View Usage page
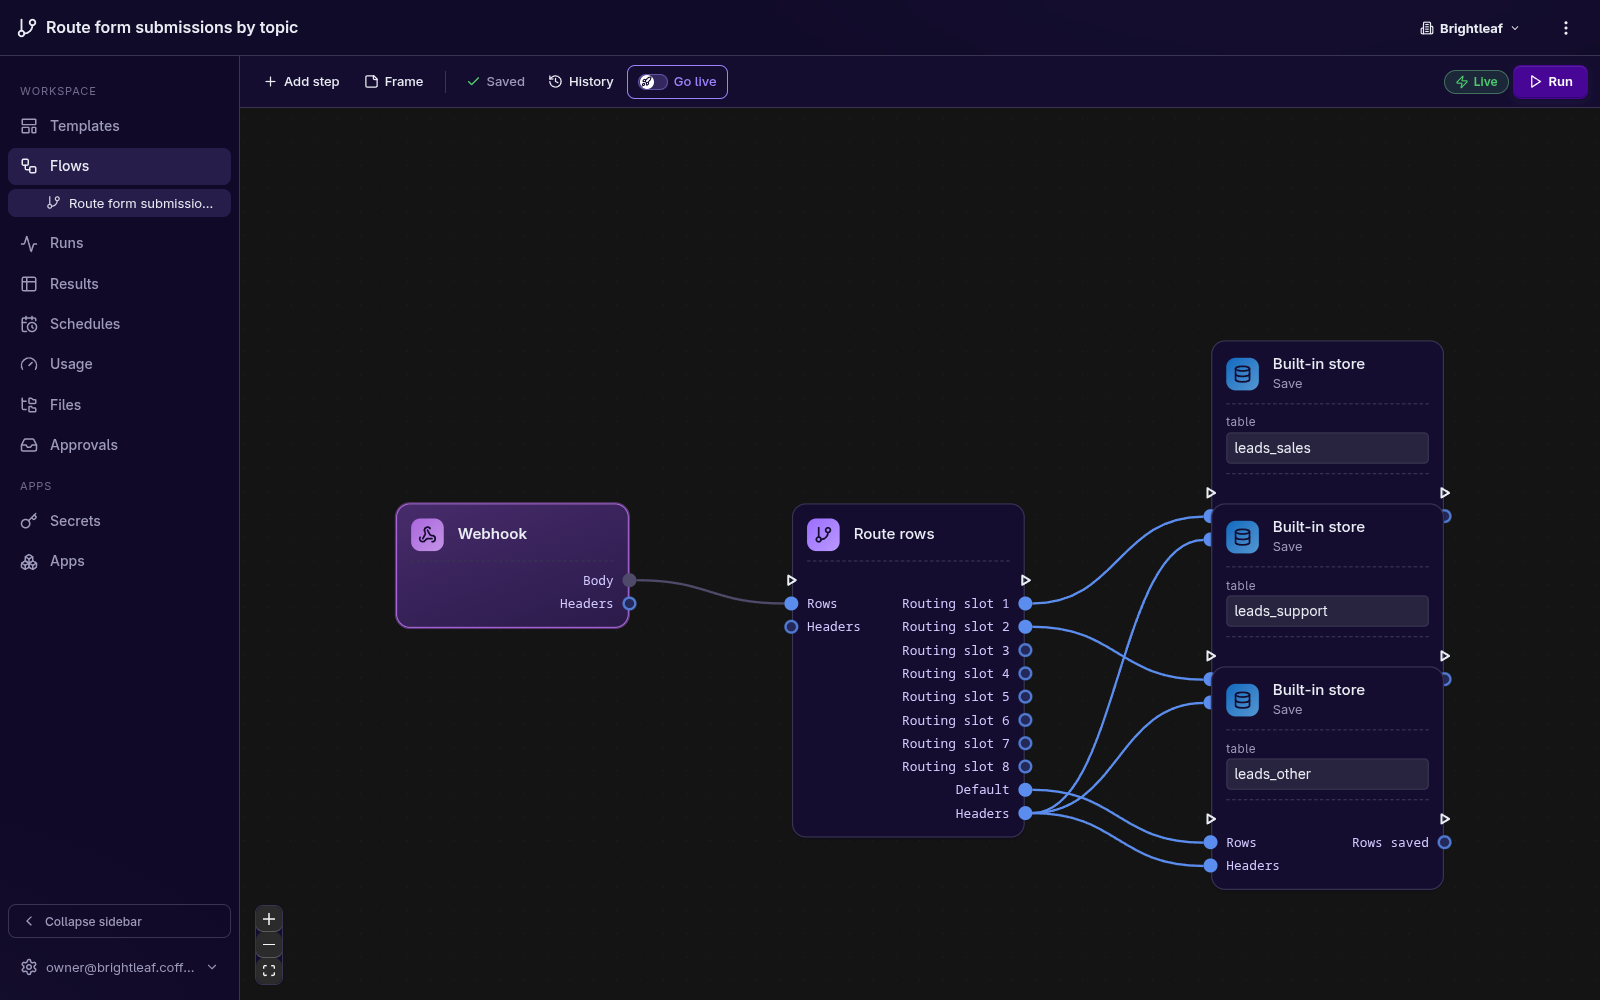This screenshot has width=1600, height=1000. point(119,364)
